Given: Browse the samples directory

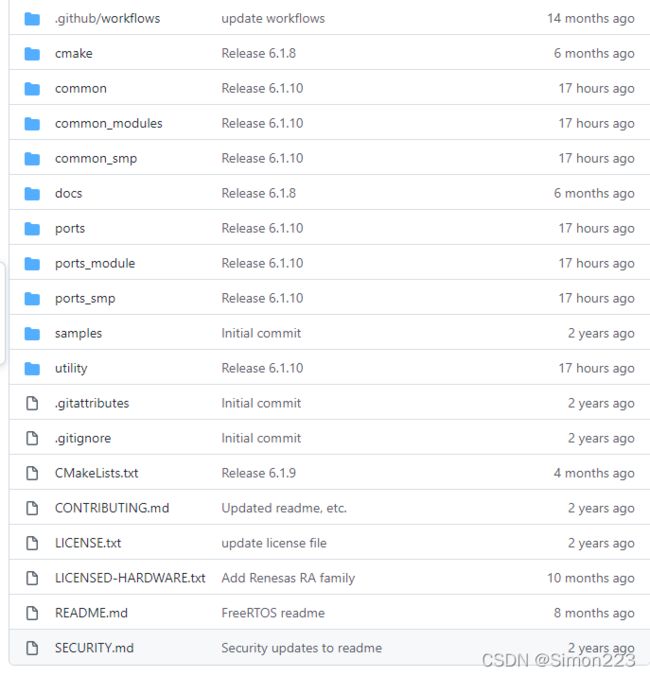Looking at the screenshot, I should [x=78, y=333].
